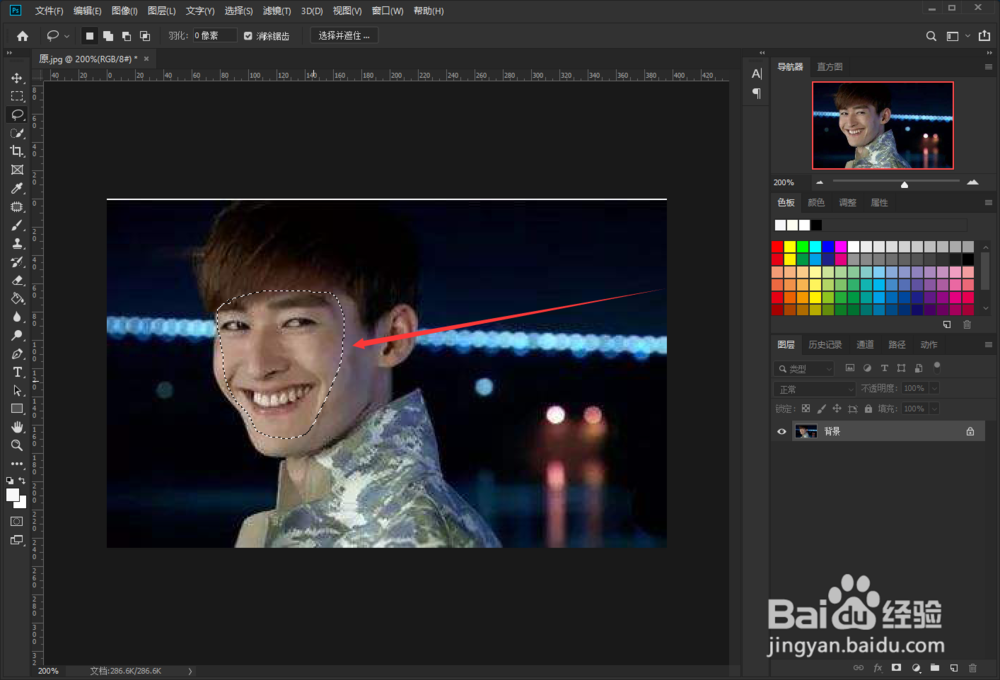This screenshot has height=680, width=1000.
Task: Select the Rectangular Marquee tool
Action: (x=17, y=96)
